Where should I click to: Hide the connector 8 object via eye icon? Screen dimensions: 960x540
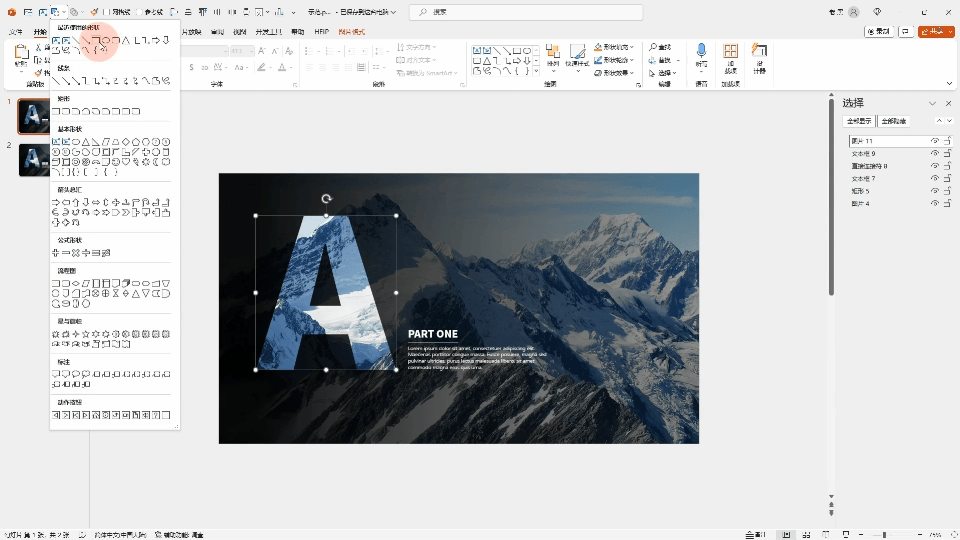point(935,166)
